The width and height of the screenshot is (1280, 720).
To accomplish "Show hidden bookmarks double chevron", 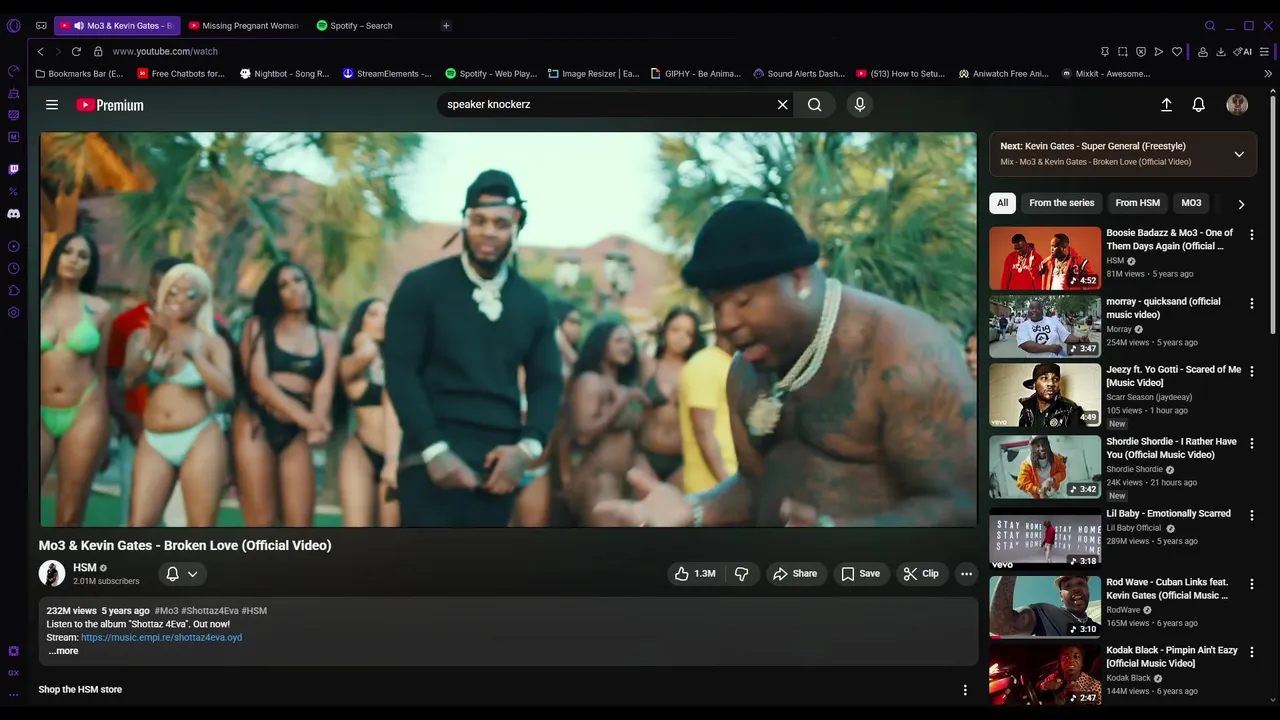I will [1268, 73].
